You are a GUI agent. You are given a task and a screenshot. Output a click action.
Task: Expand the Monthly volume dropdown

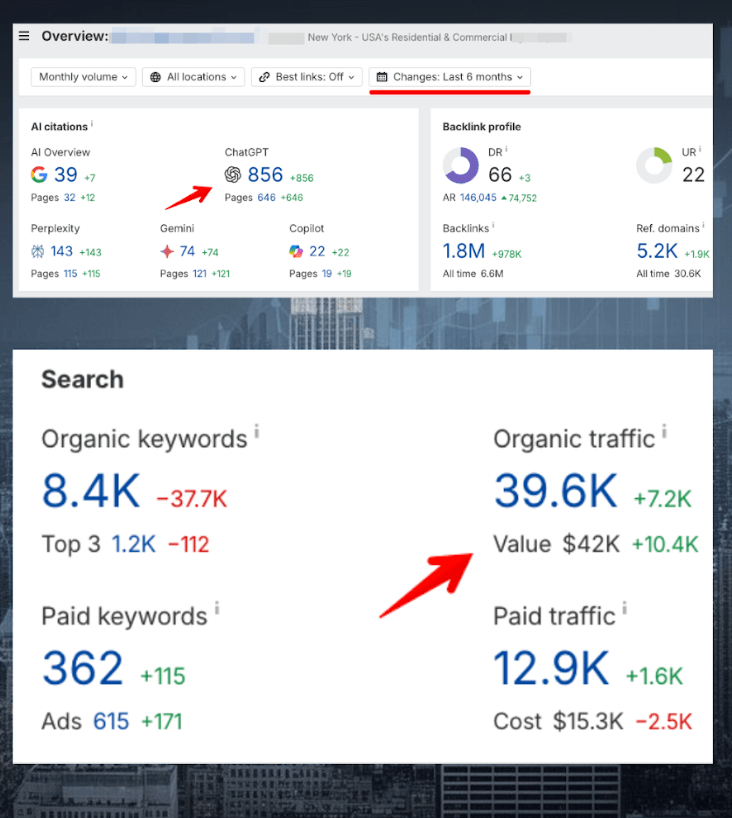coord(85,77)
